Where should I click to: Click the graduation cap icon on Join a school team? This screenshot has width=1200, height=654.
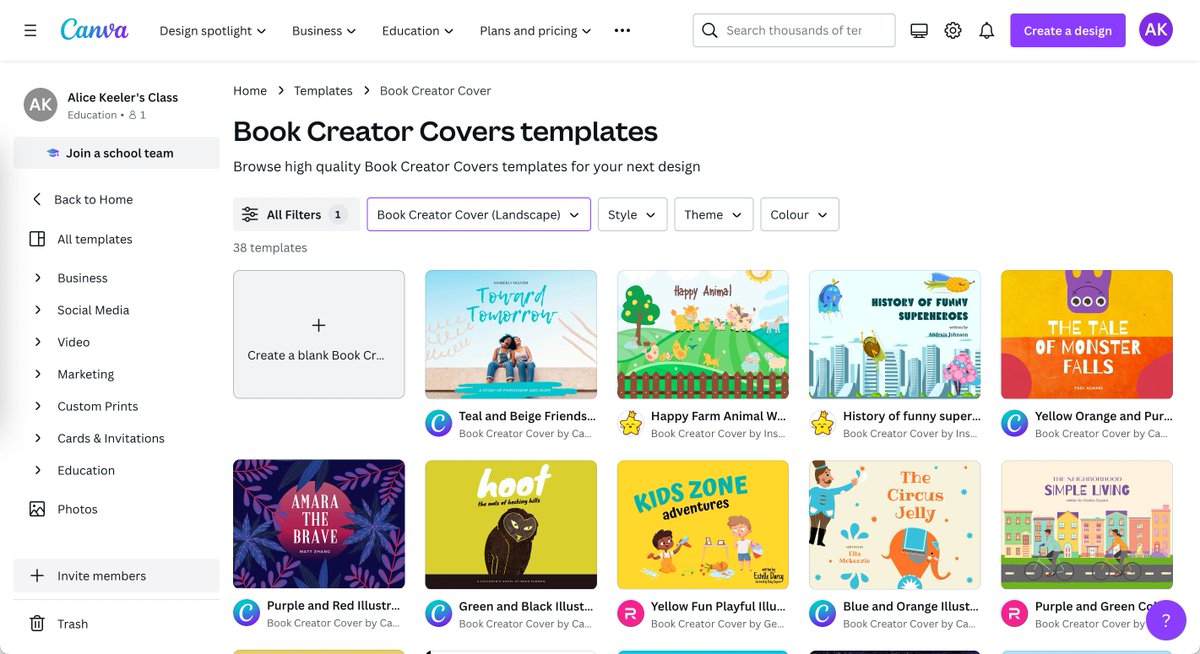pos(53,153)
